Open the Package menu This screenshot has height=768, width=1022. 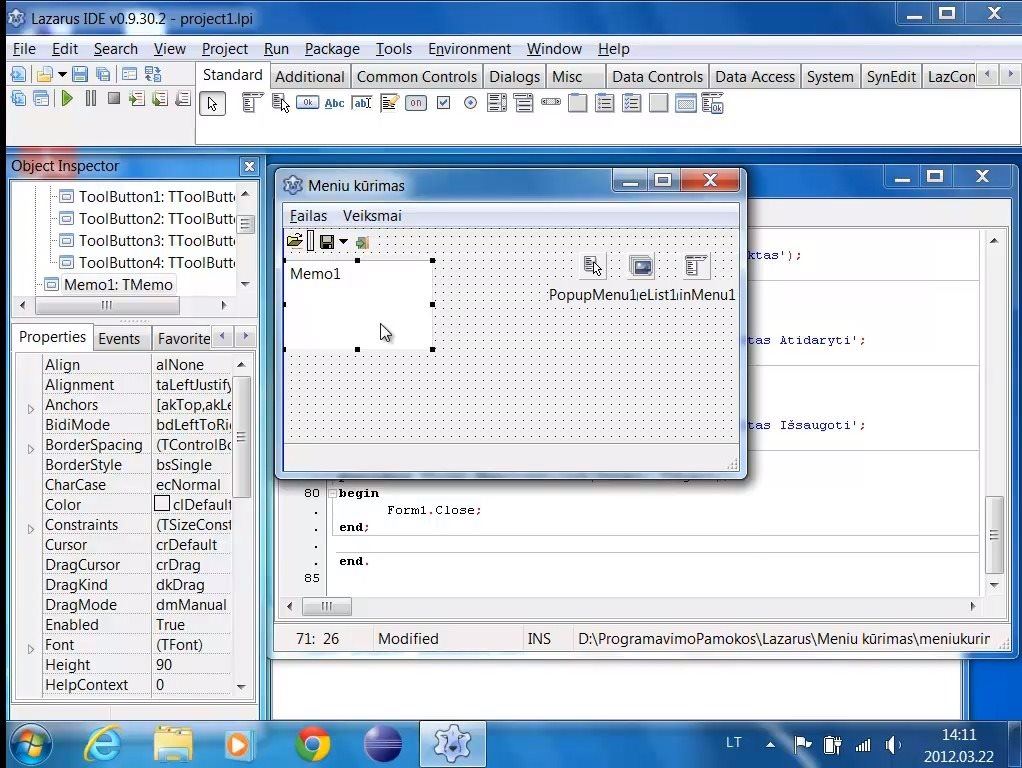tap(332, 49)
